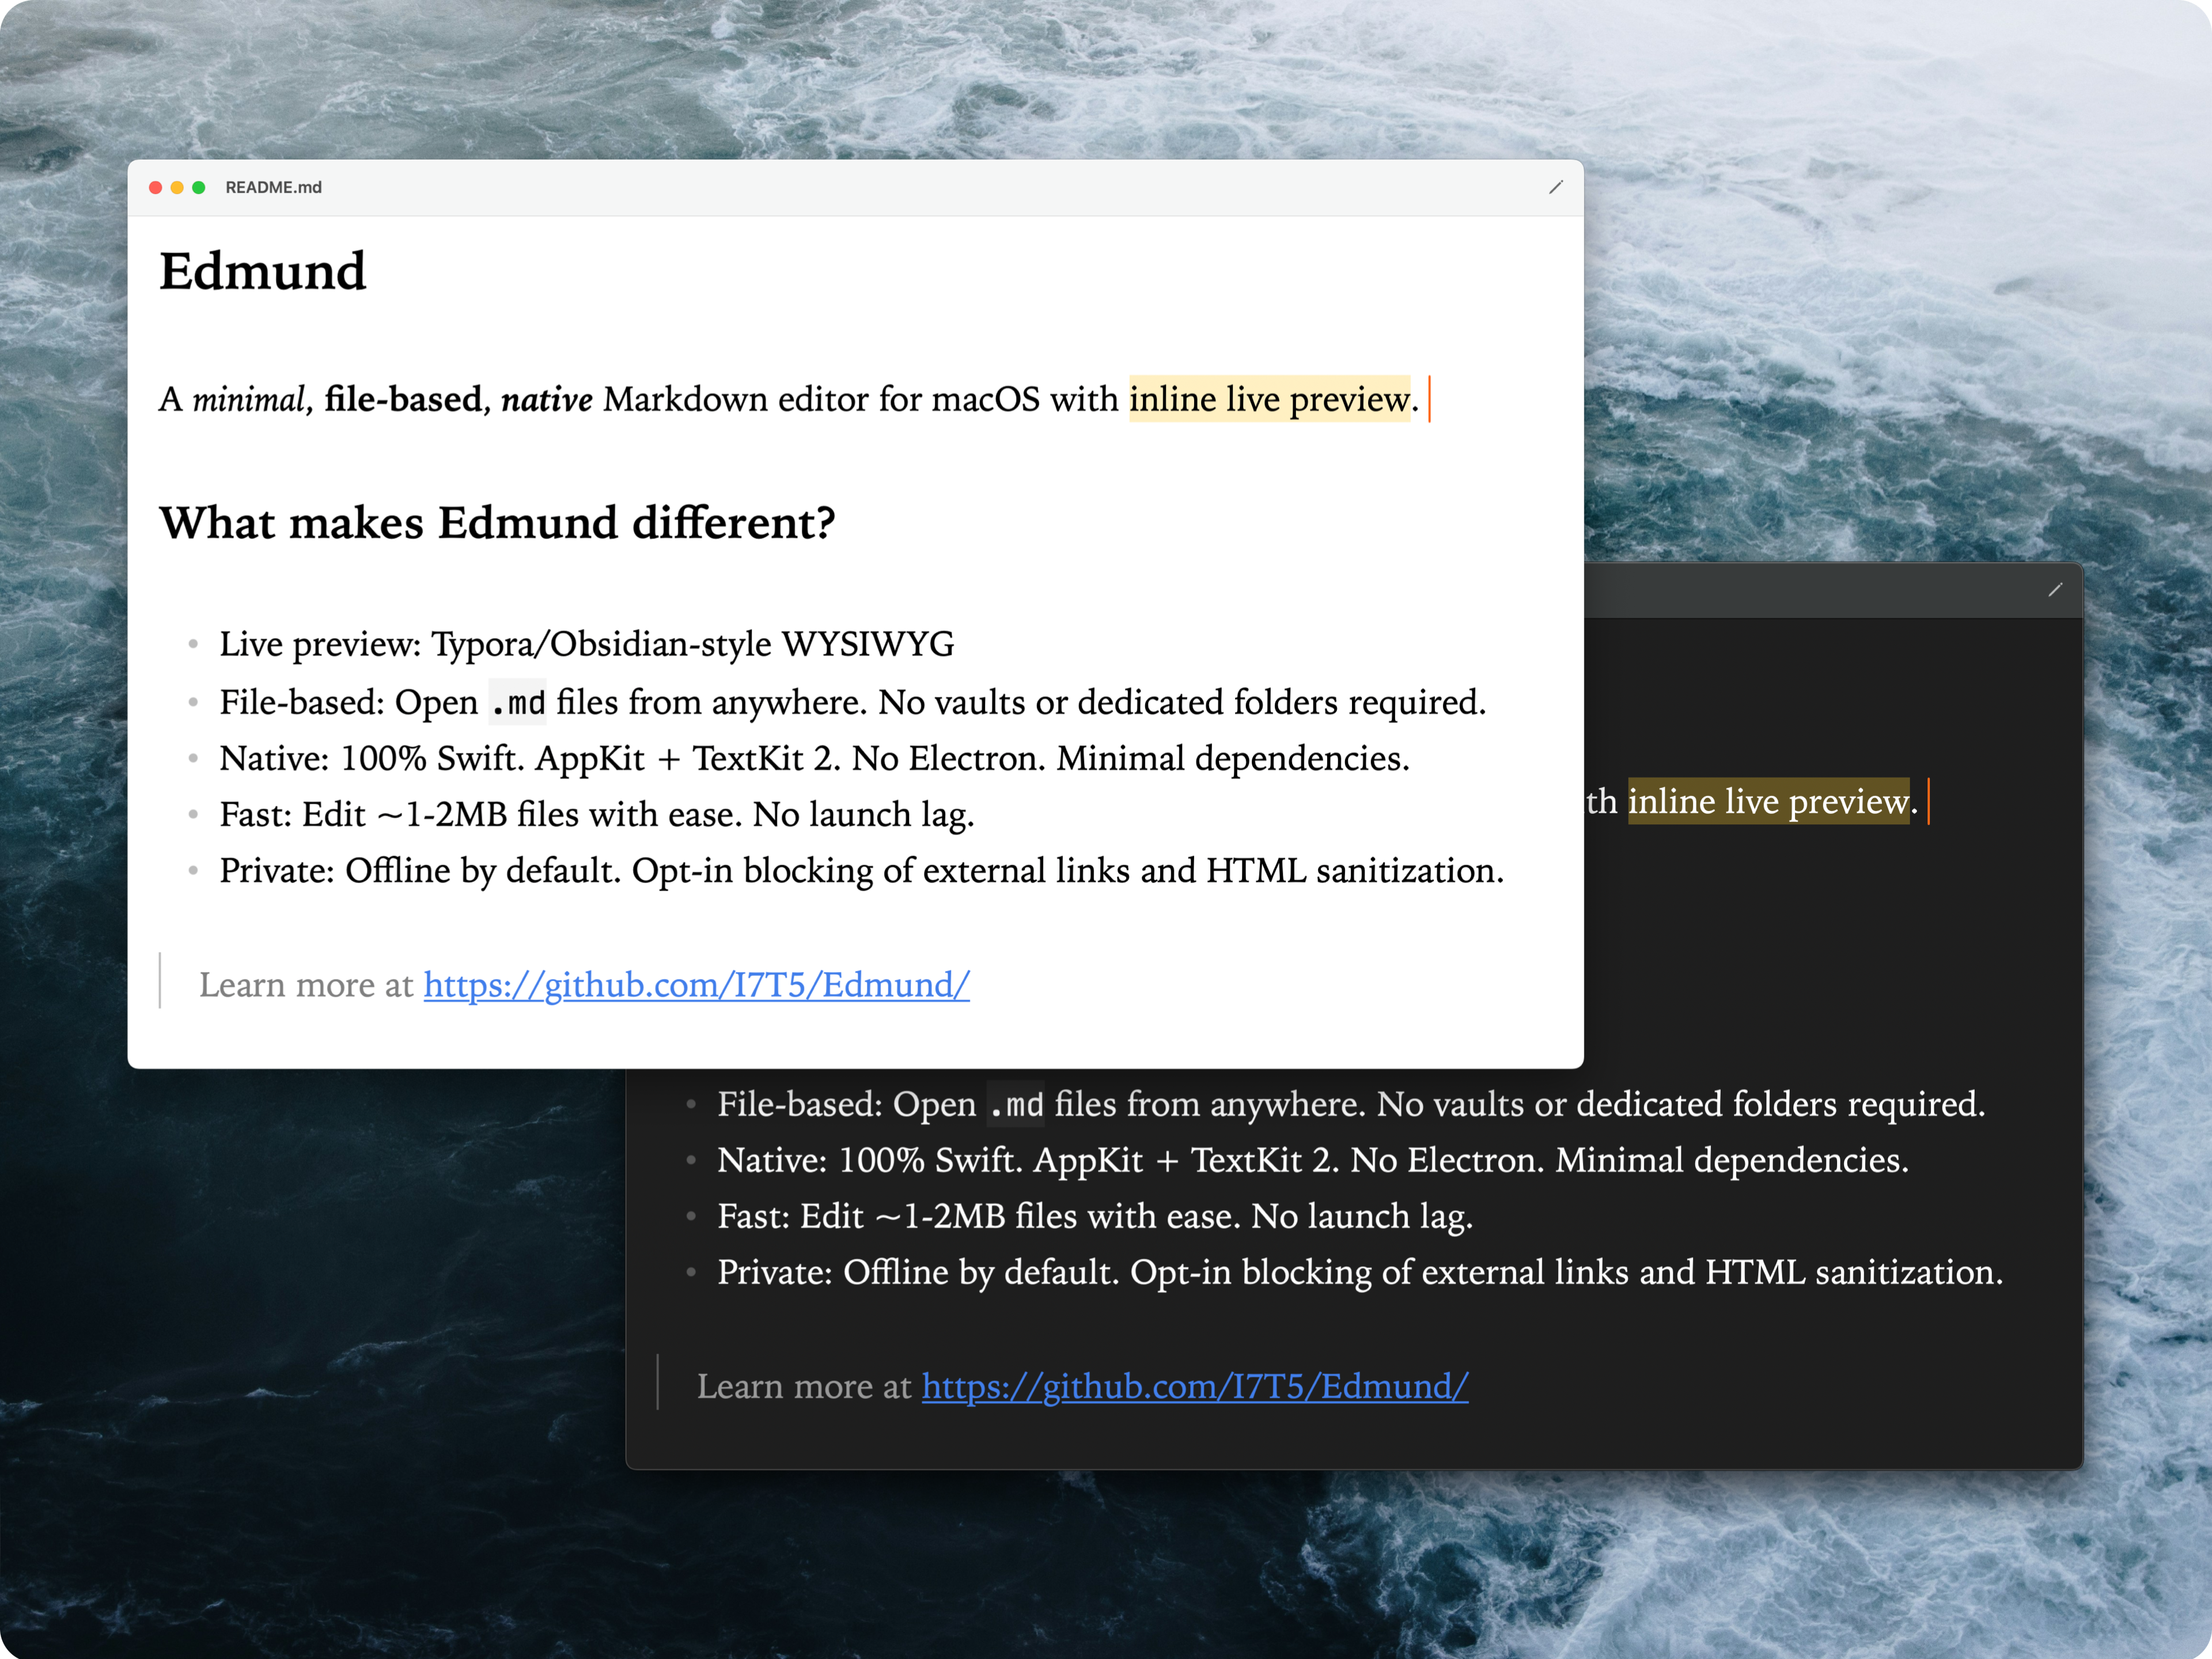
Task: Click 'What makes Edmund different?' heading
Action: [497, 523]
